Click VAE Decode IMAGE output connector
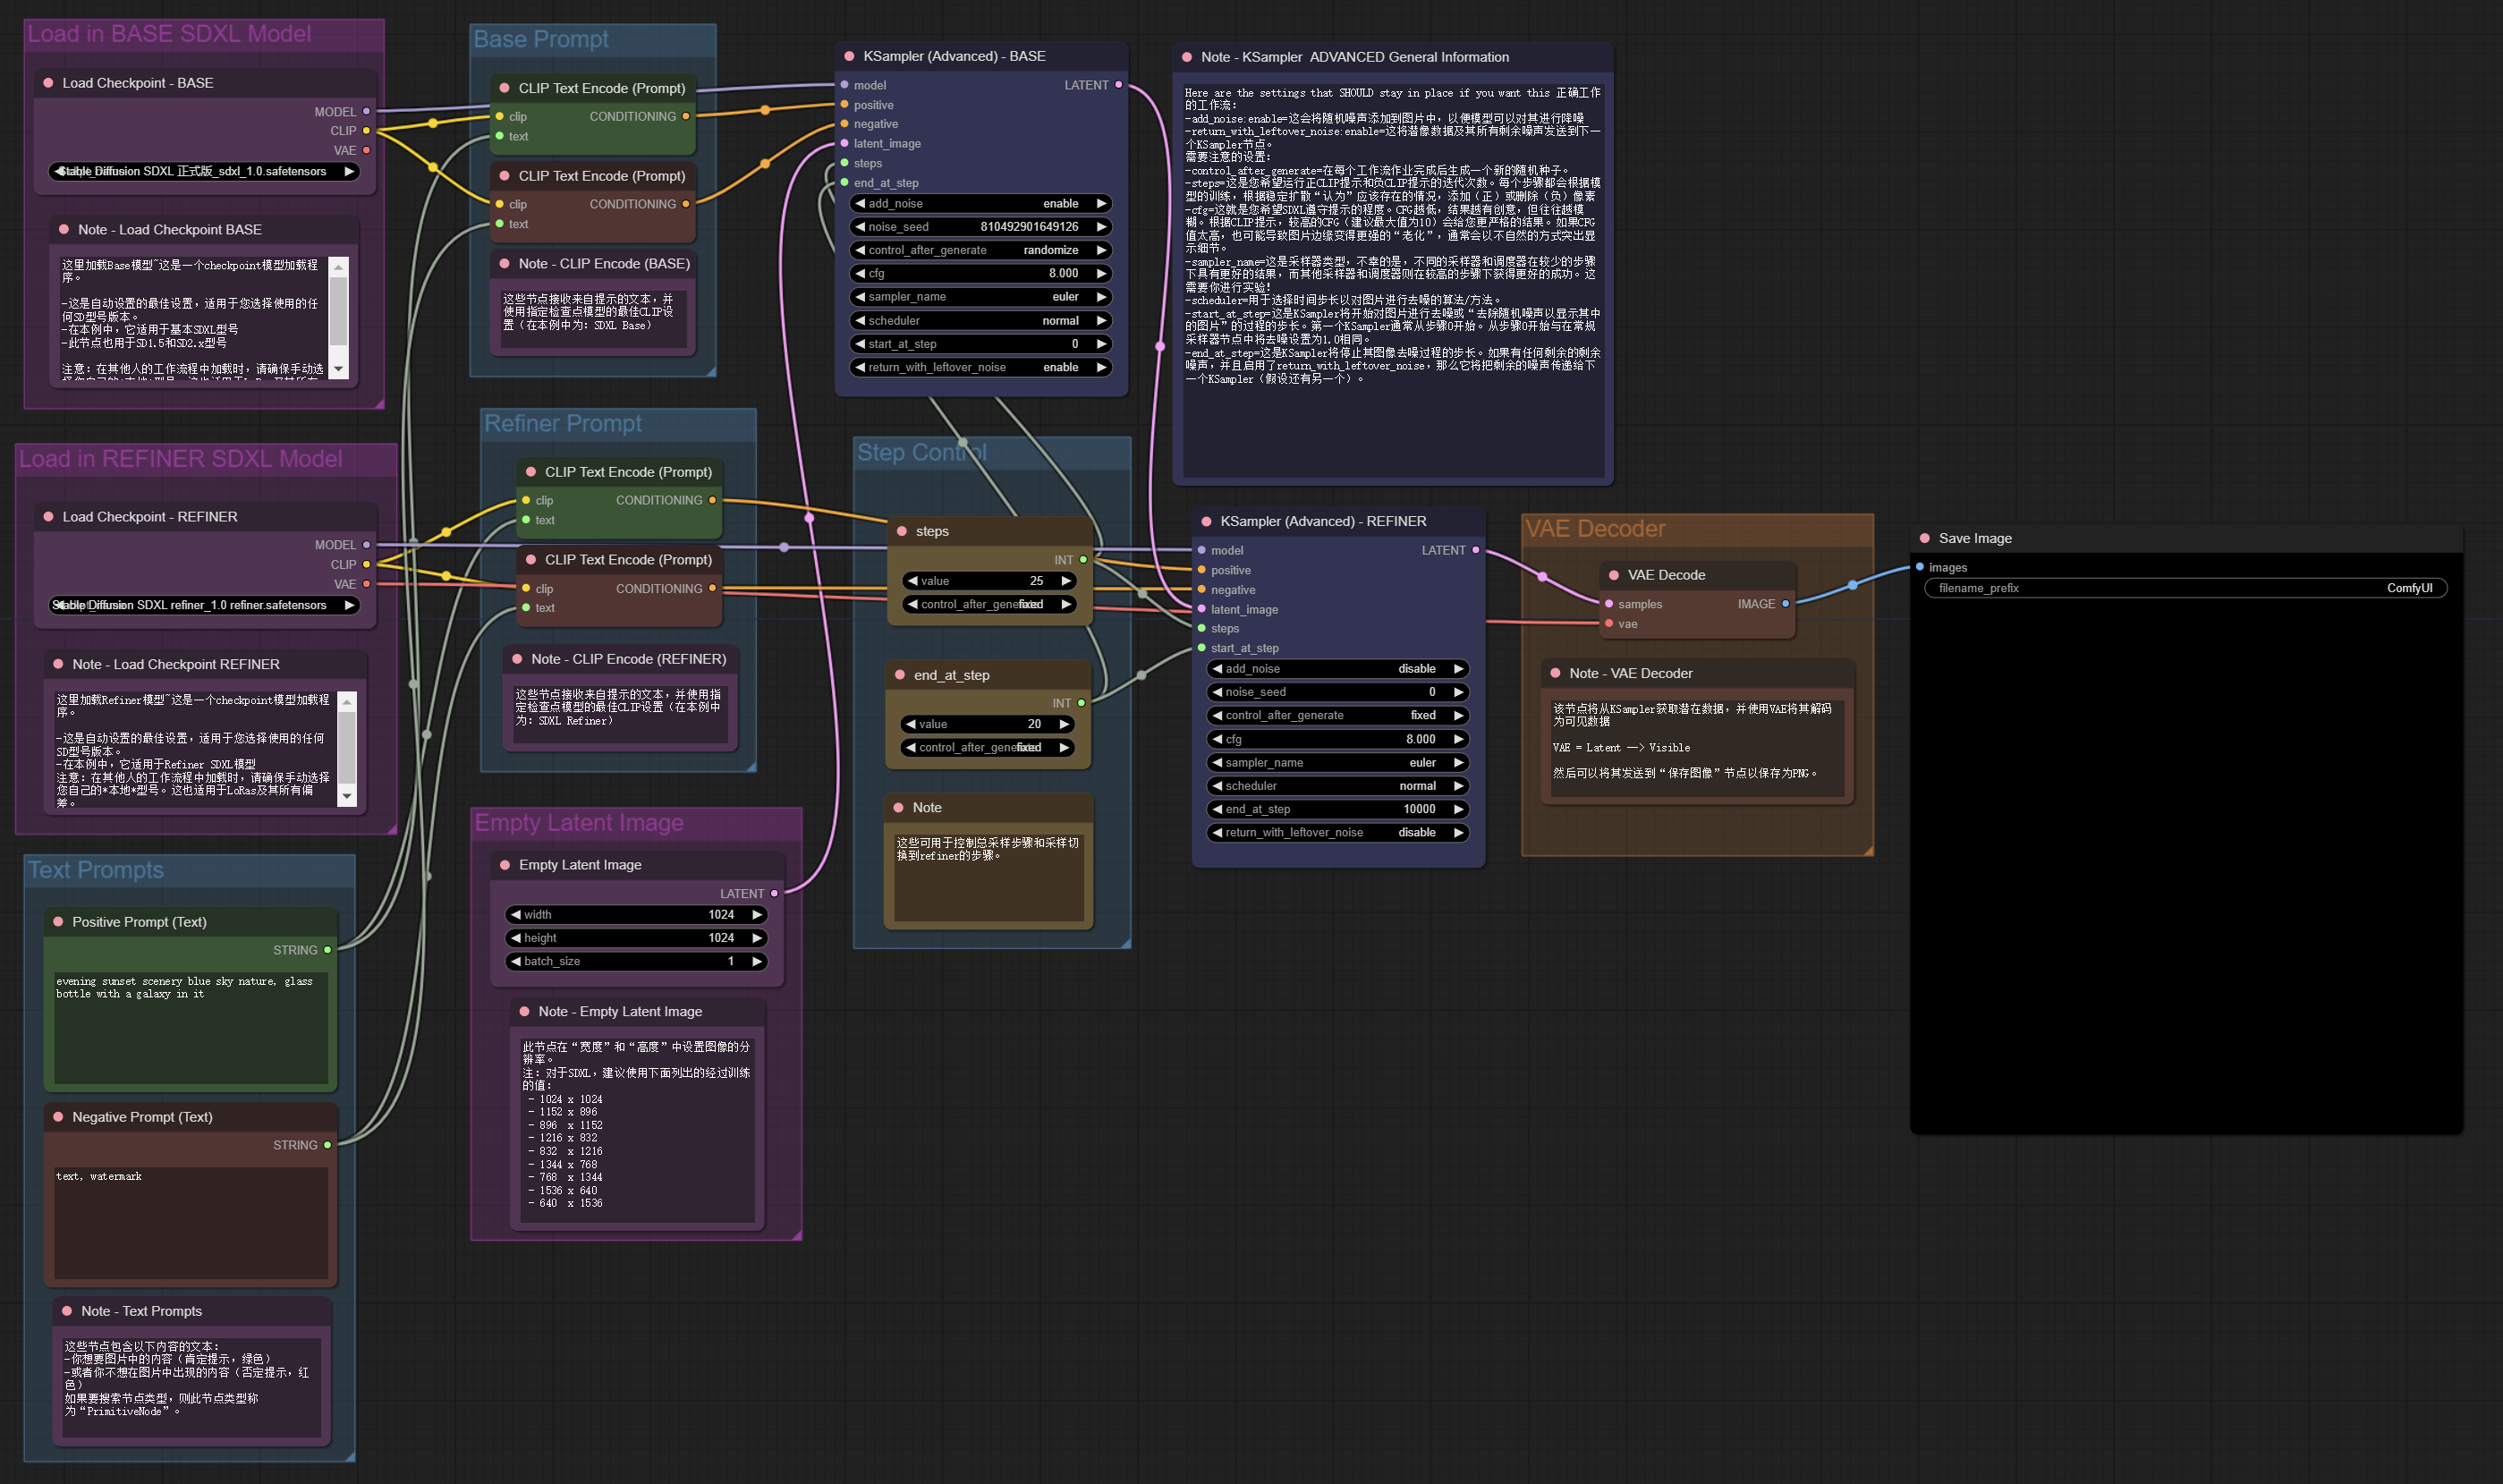 pyautogui.click(x=1785, y=604)
